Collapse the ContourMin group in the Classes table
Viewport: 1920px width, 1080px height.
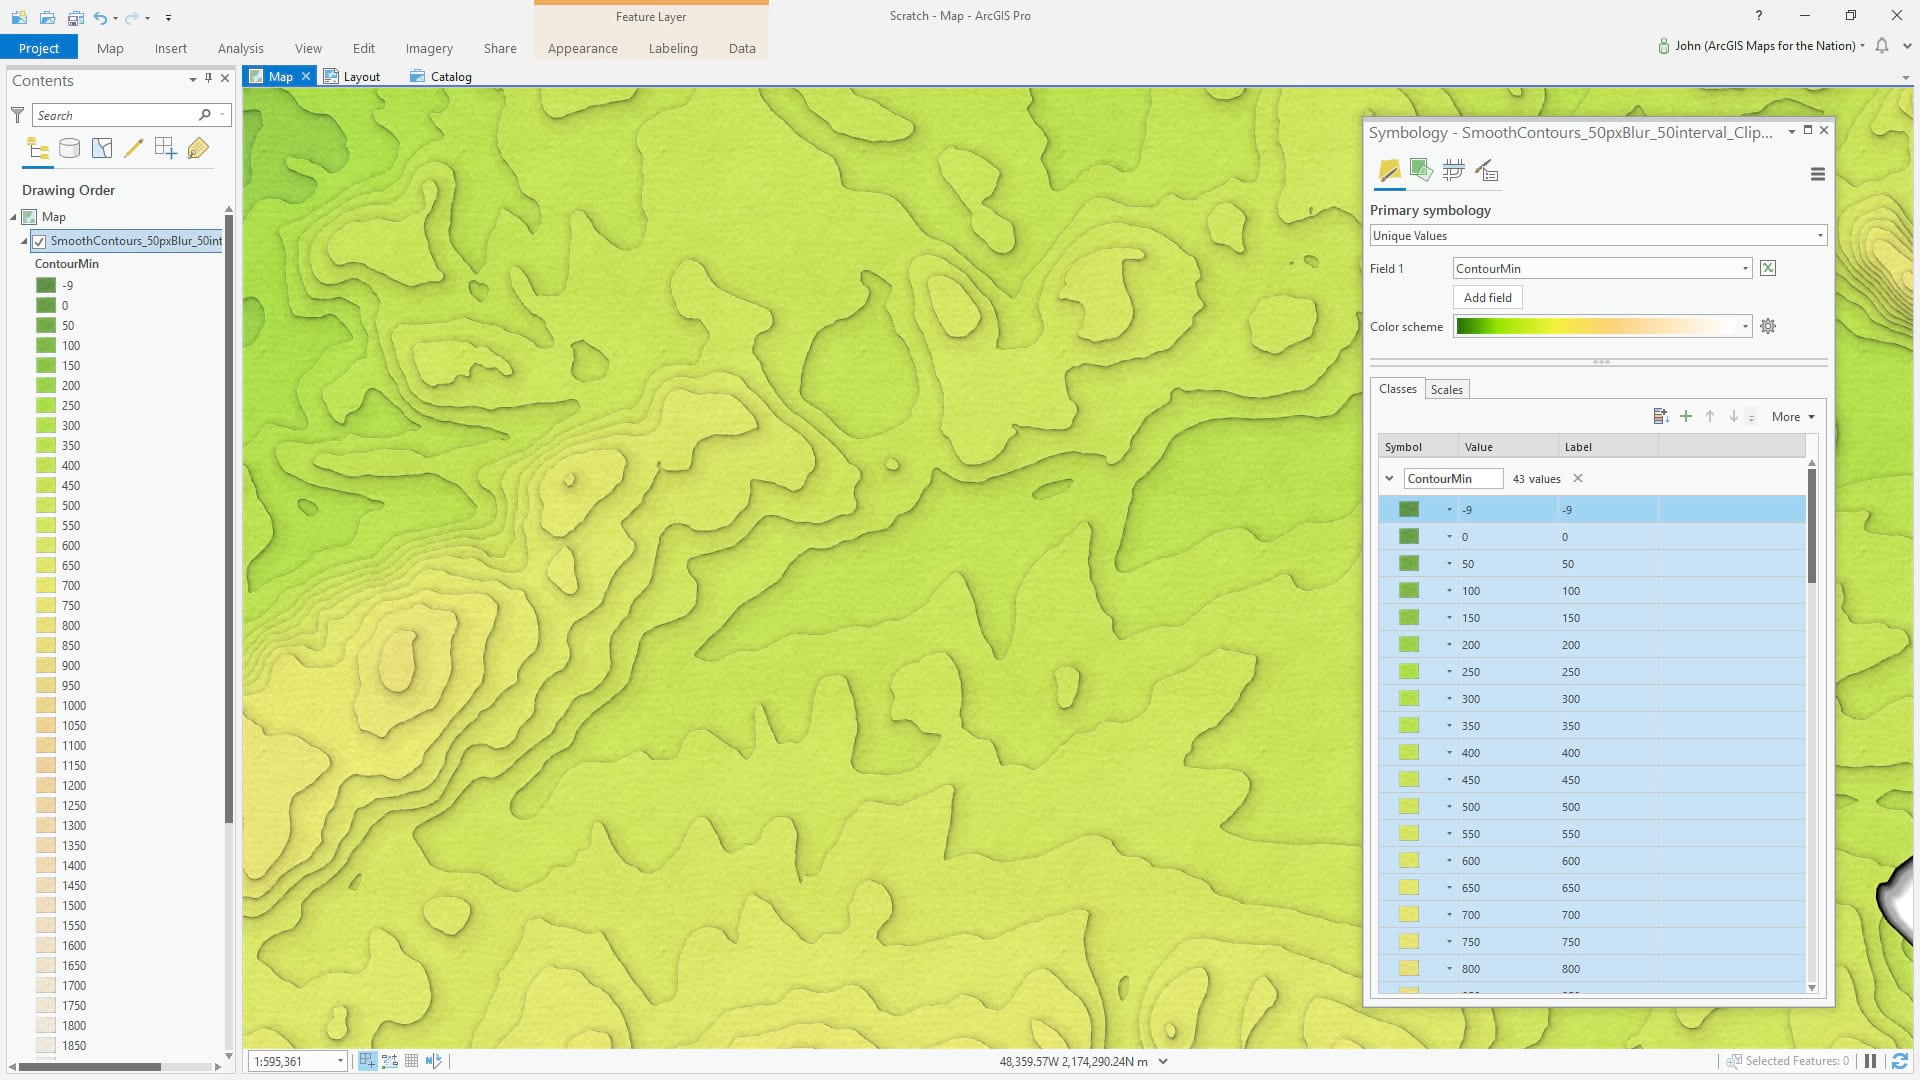1389,479
